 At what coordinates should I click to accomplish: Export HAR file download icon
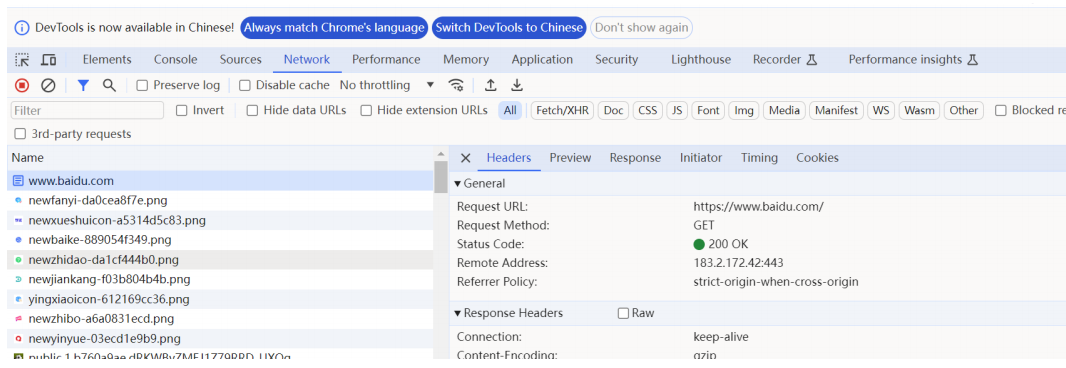click(x=517, y=85)
